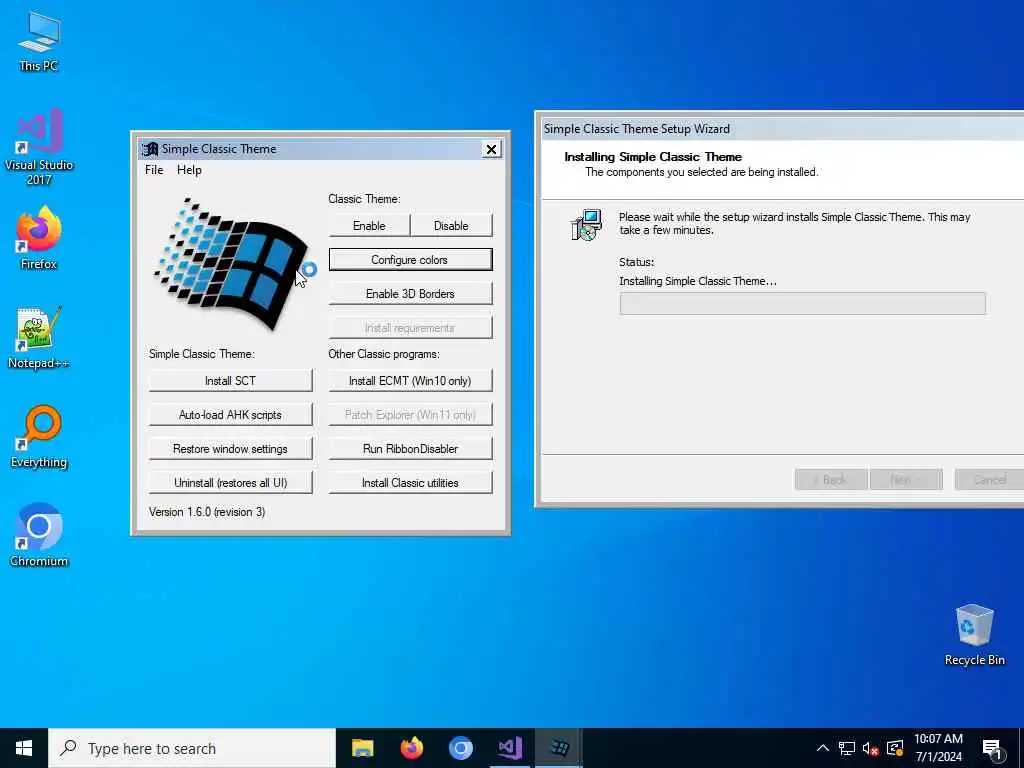
Task: Click Install SCT button
Action: (x=231, y=381)
